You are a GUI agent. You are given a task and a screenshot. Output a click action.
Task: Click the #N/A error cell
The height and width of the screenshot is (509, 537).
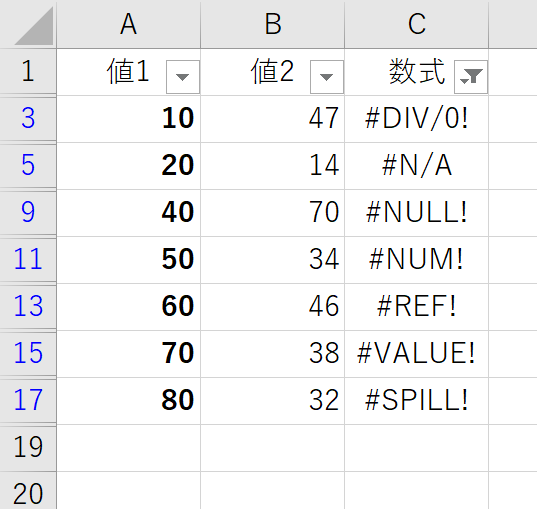coord(416,166)
